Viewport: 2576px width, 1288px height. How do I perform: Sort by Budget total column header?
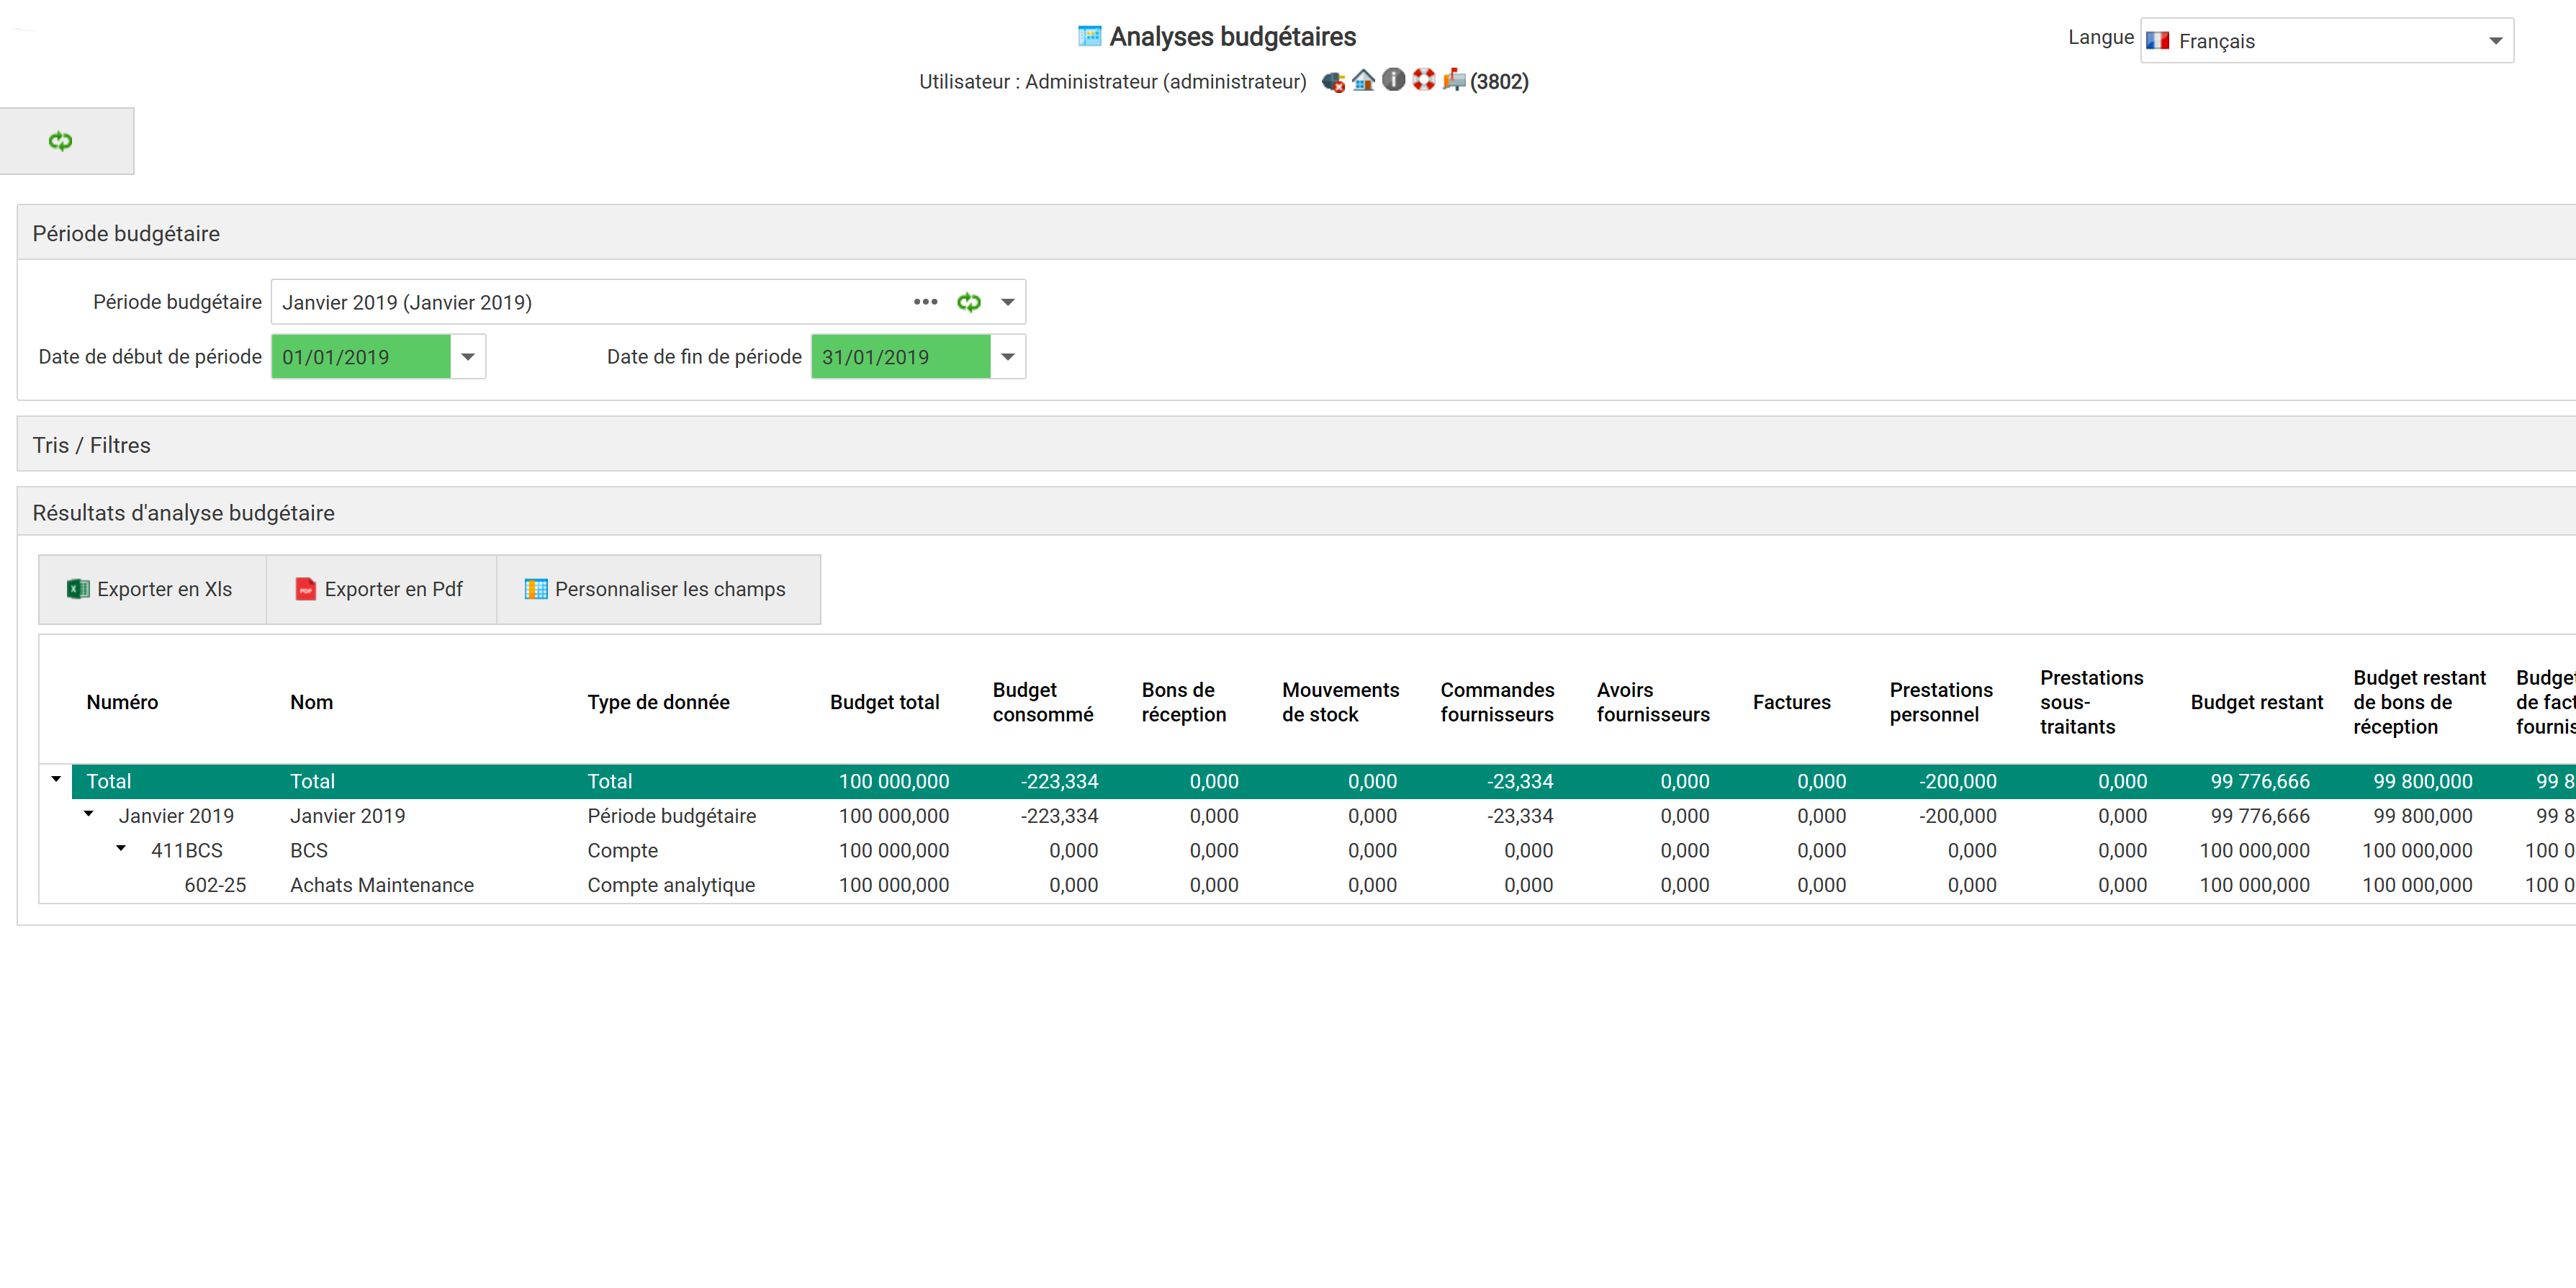(884, 702)
